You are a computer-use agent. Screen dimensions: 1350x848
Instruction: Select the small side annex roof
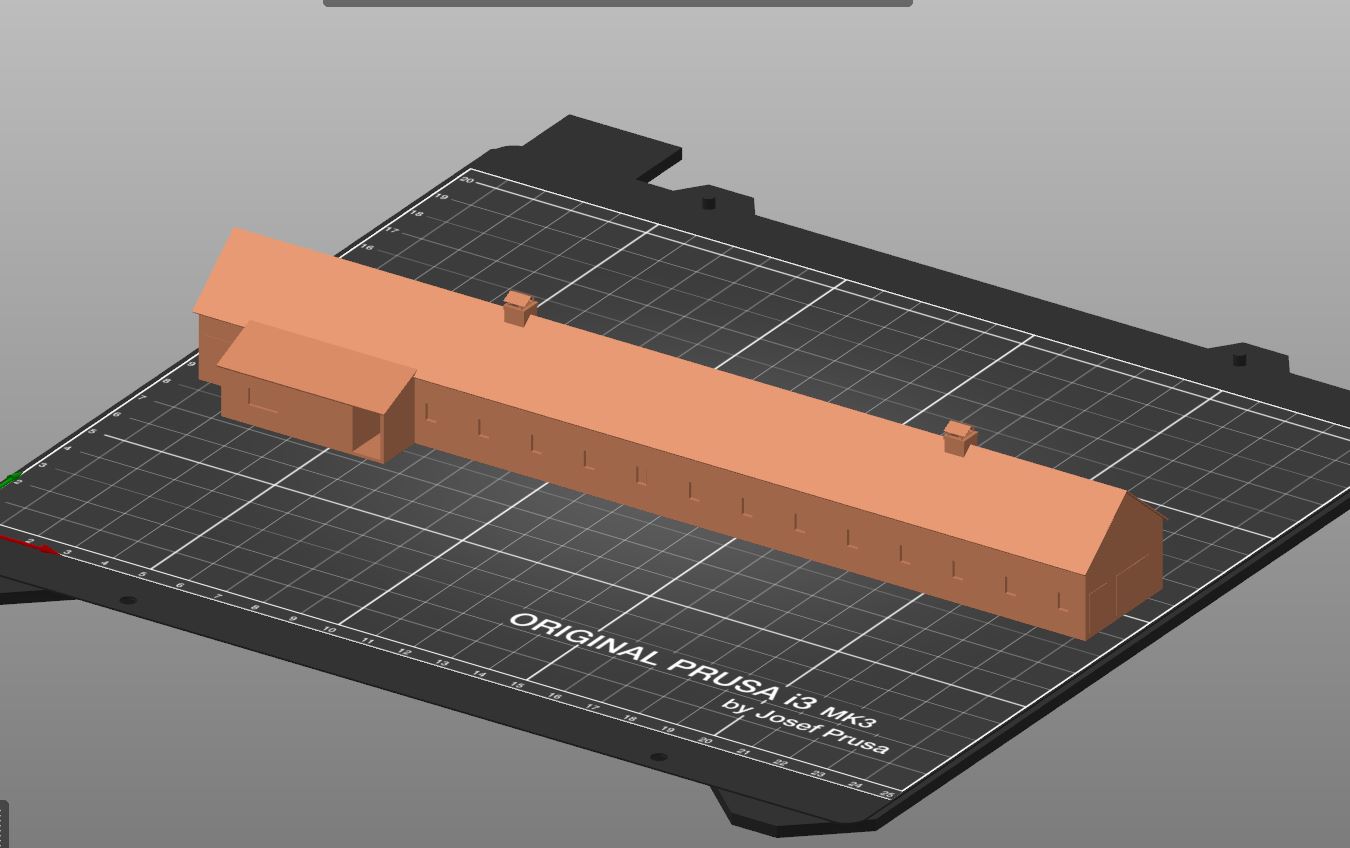pos(316,366)
